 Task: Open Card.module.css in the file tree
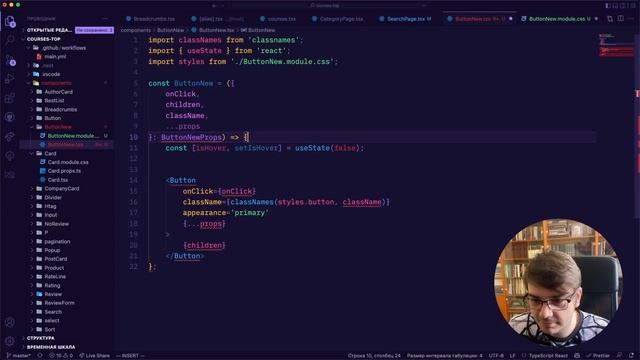pyautogui.click(x=68, y=162)
